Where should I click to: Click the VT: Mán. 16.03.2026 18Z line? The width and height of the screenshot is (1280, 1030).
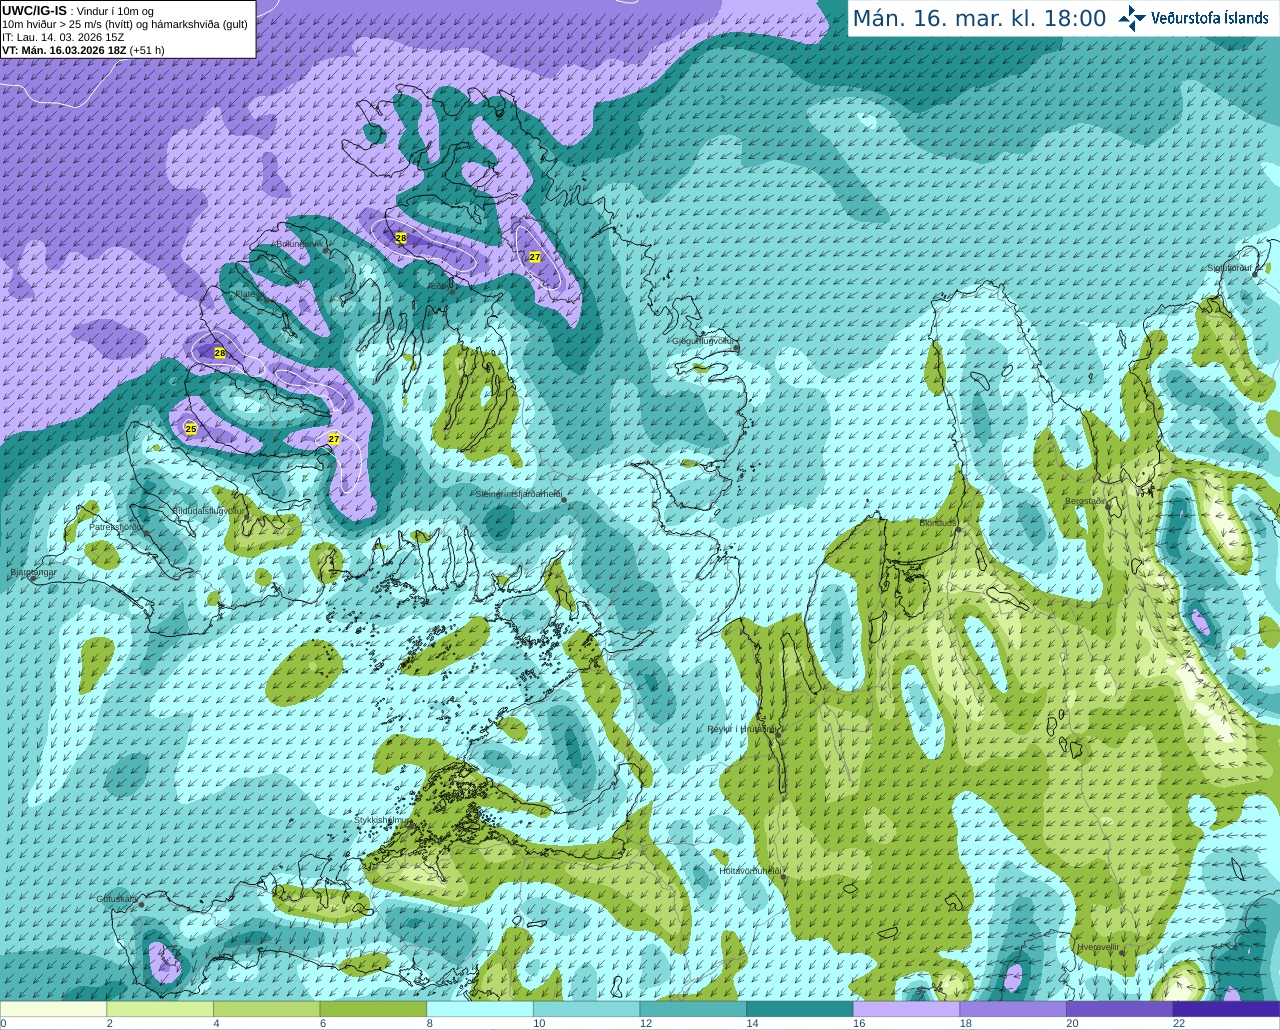click(83, 50)
